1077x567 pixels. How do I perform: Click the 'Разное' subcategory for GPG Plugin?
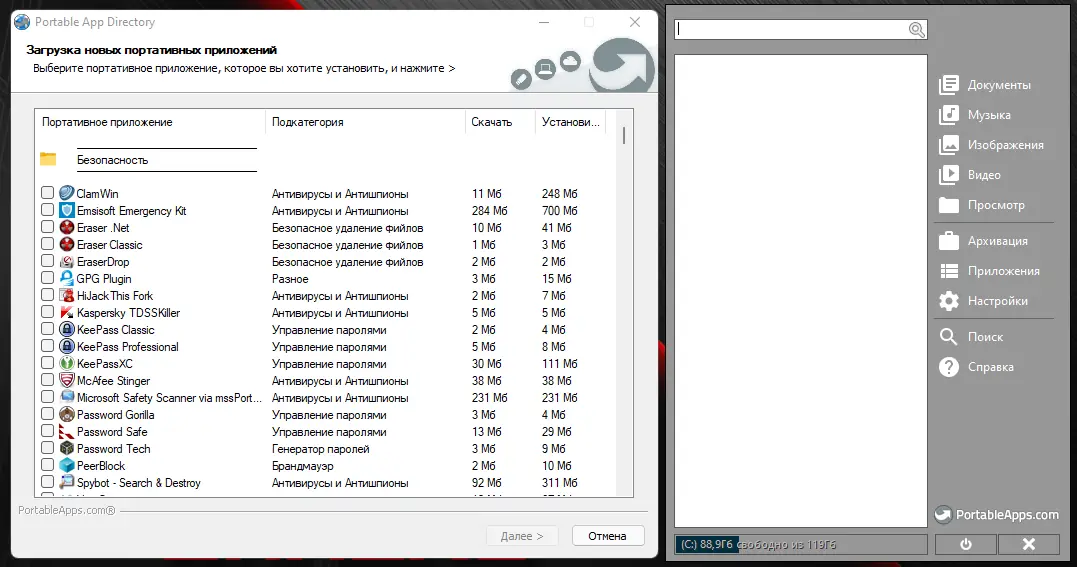290,279
